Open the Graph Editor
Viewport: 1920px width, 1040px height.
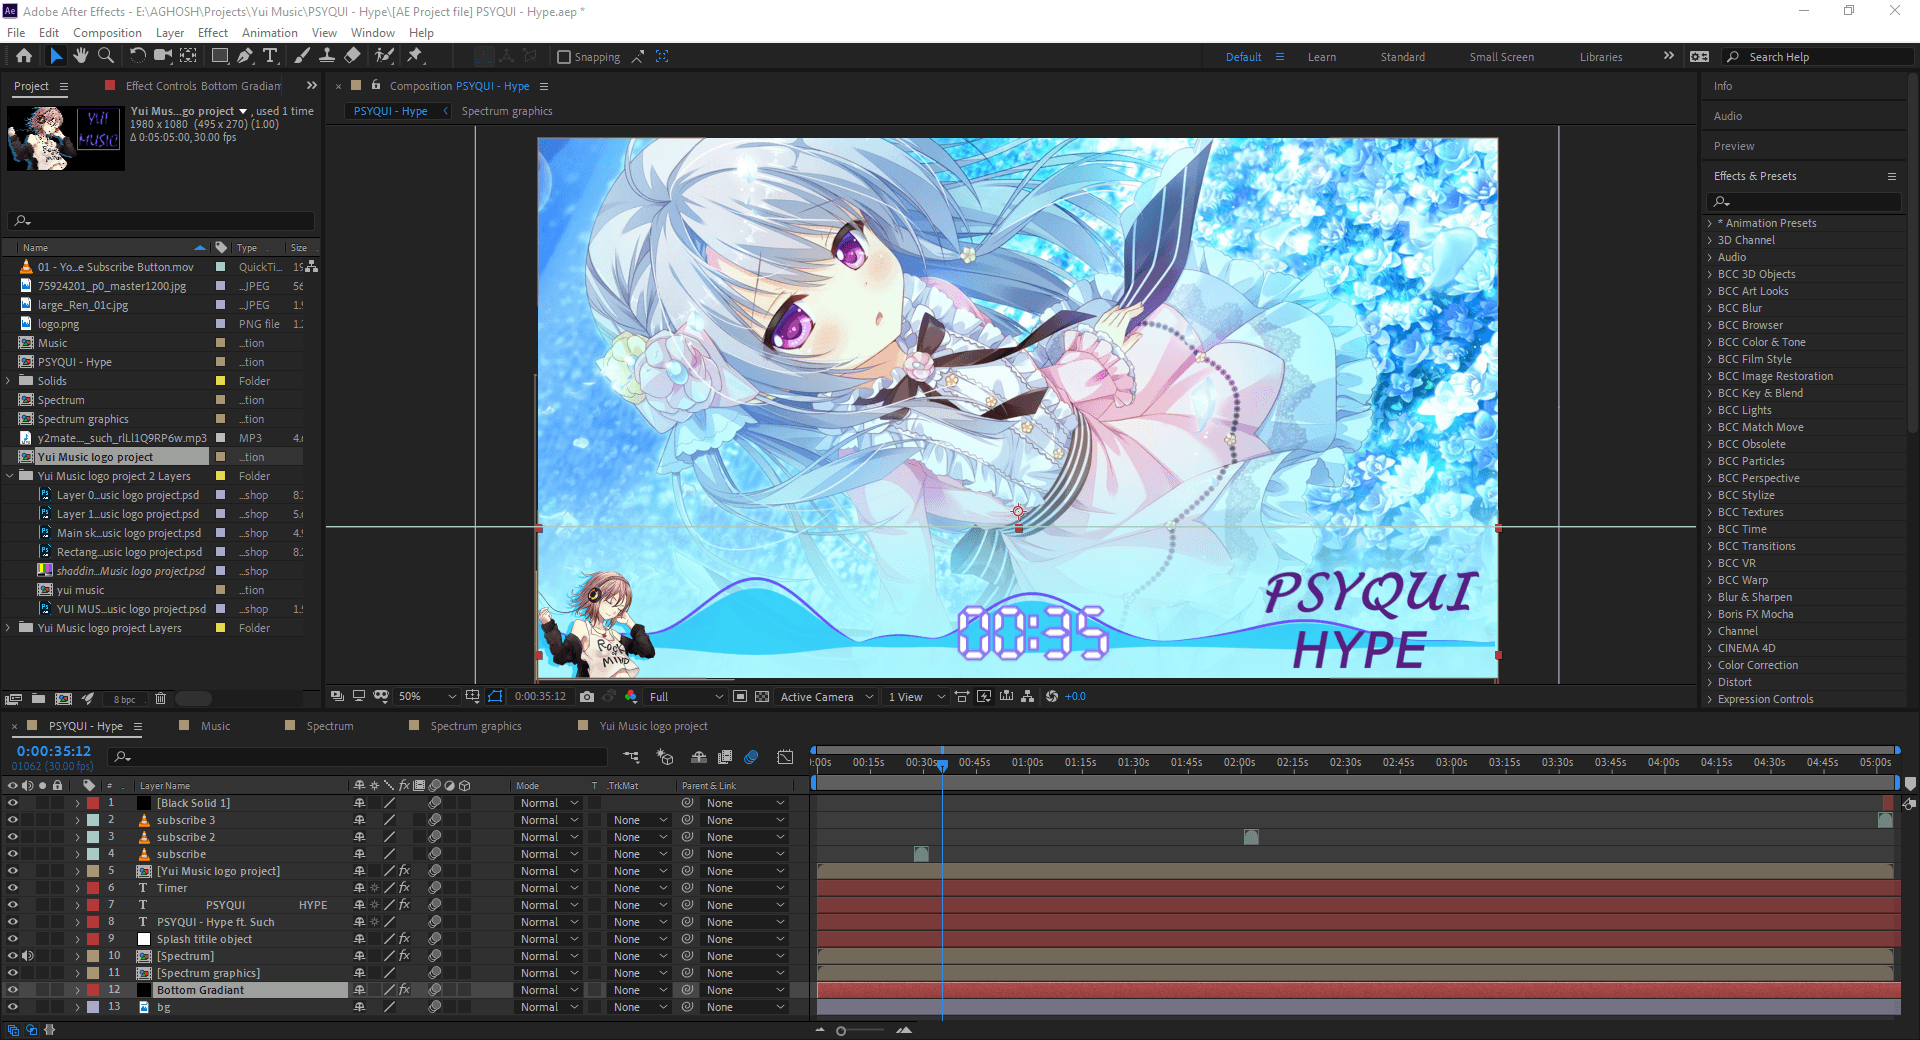coord(786,757)
